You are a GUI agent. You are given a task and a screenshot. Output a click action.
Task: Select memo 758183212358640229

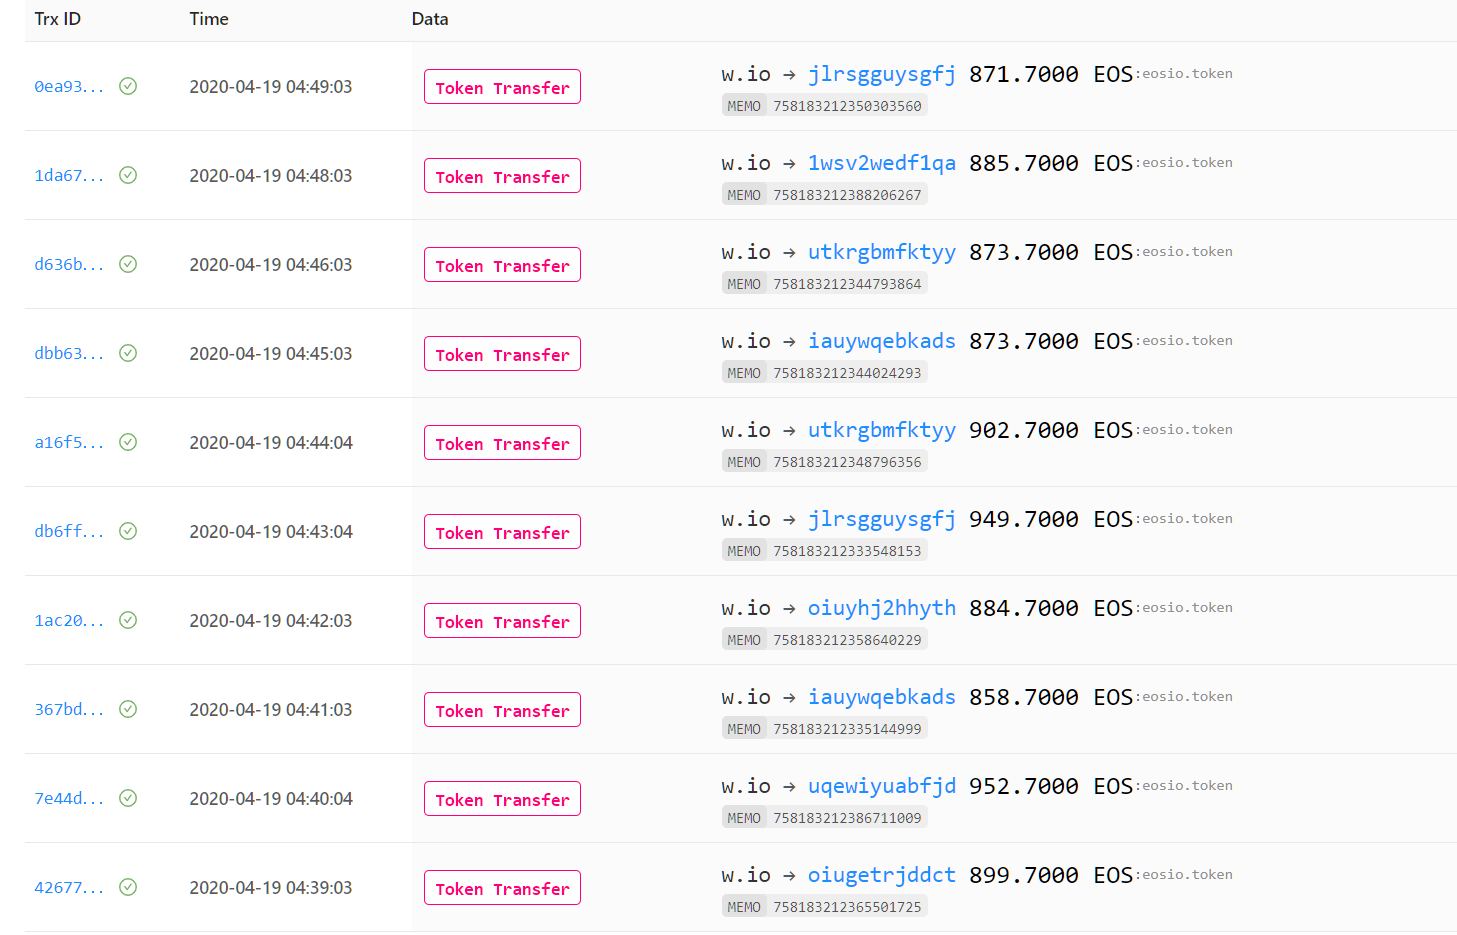847,640
